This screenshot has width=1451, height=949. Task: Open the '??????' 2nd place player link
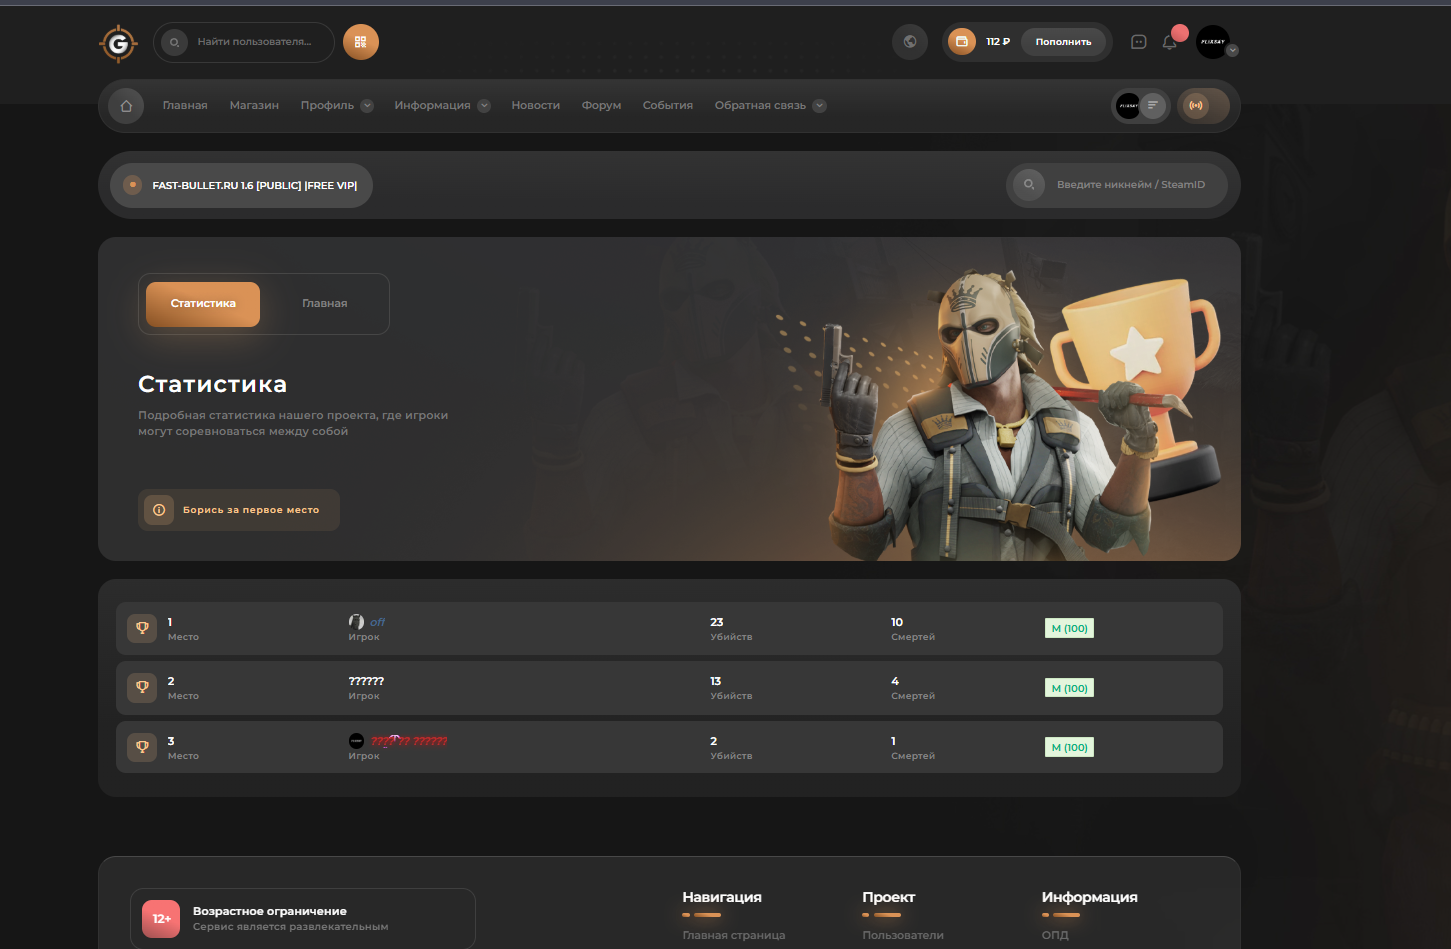(x=366, y=681)
